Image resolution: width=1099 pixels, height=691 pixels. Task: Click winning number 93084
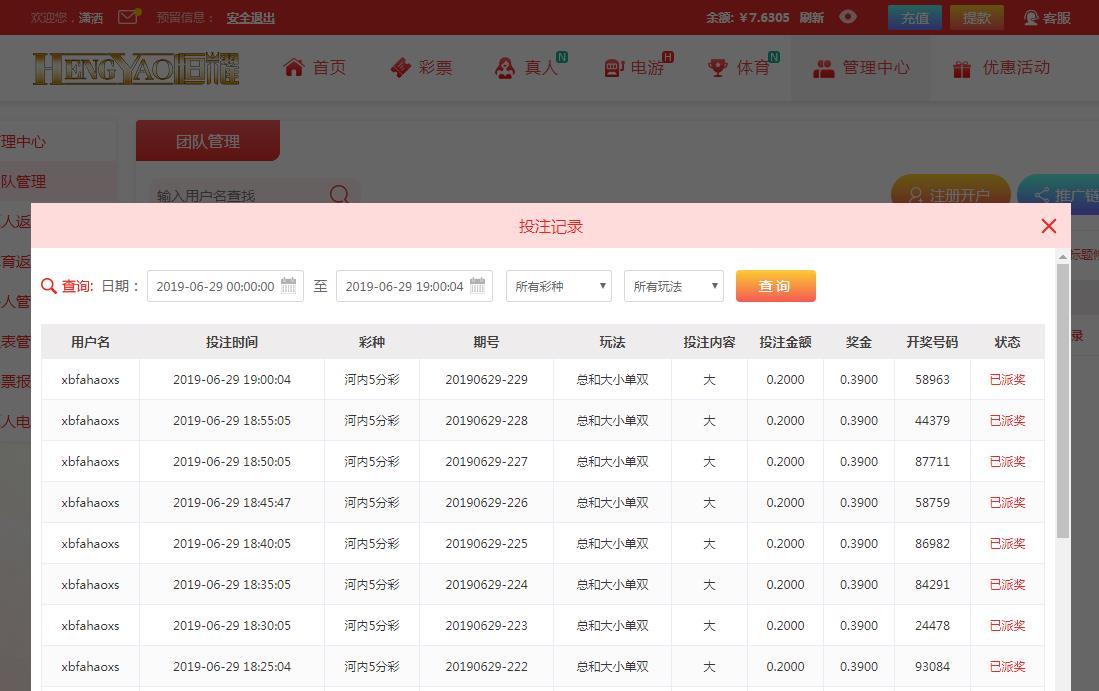pos(932,666)
